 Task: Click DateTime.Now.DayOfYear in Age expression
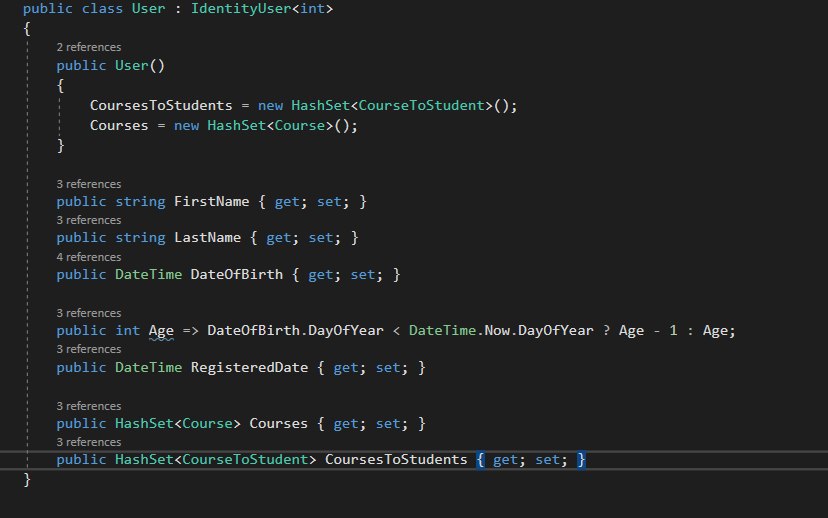(x=501, y=331)
